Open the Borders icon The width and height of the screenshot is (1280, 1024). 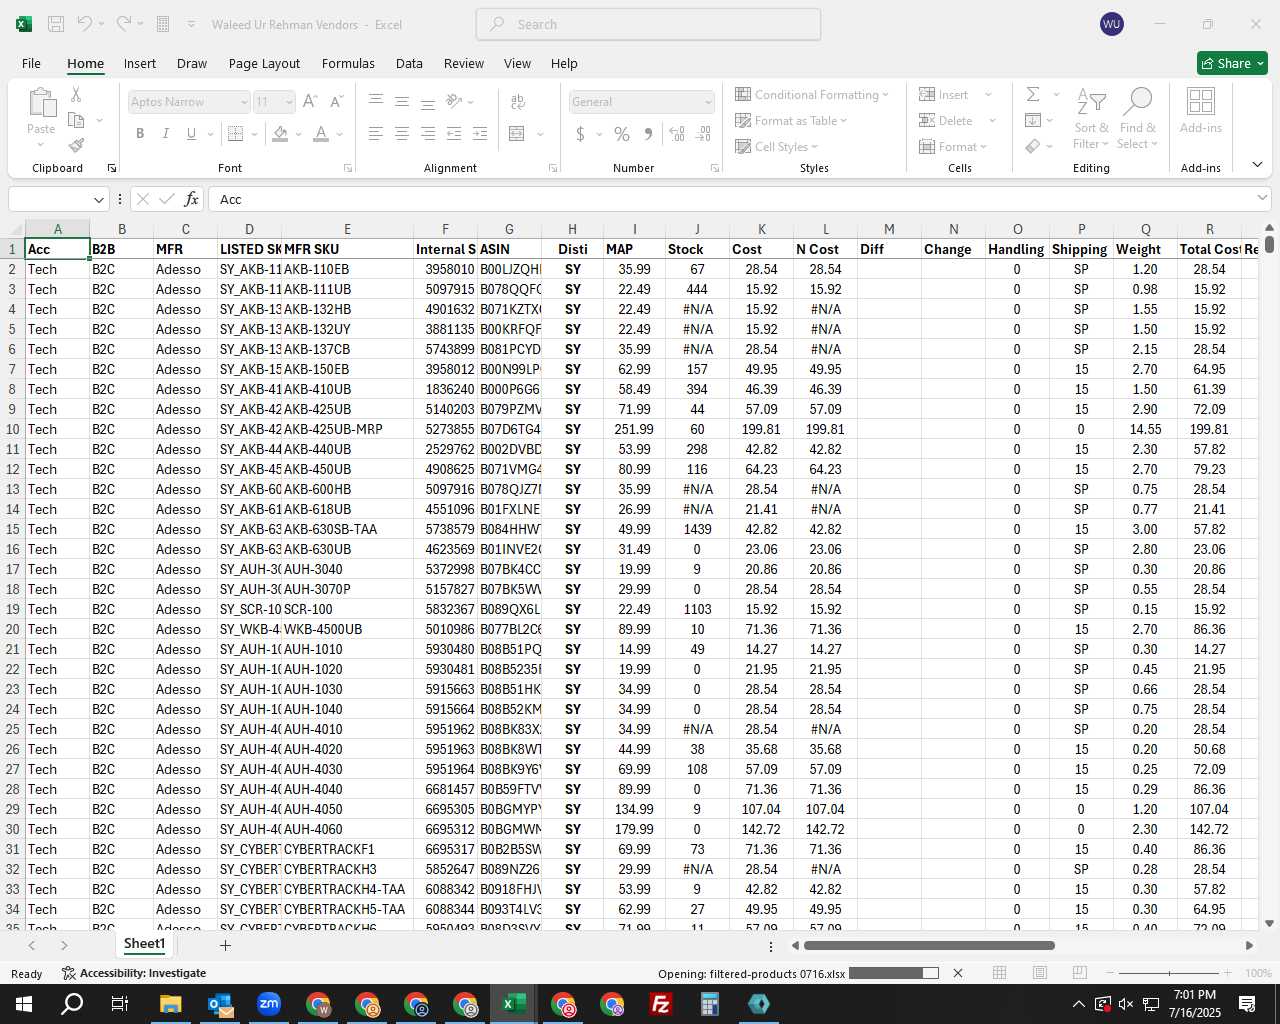[236, 133]
